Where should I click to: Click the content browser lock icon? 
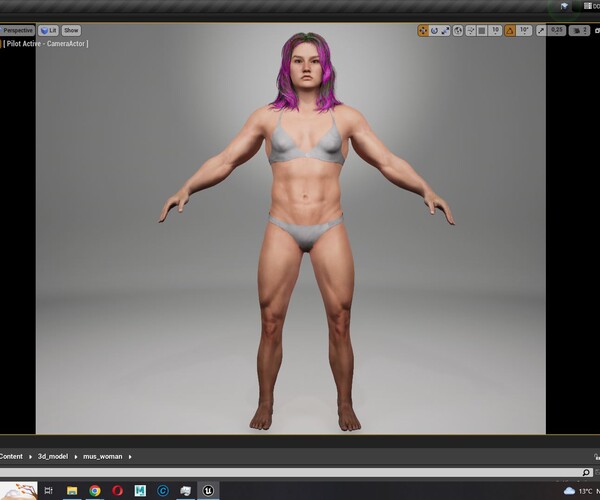point(597,456)
